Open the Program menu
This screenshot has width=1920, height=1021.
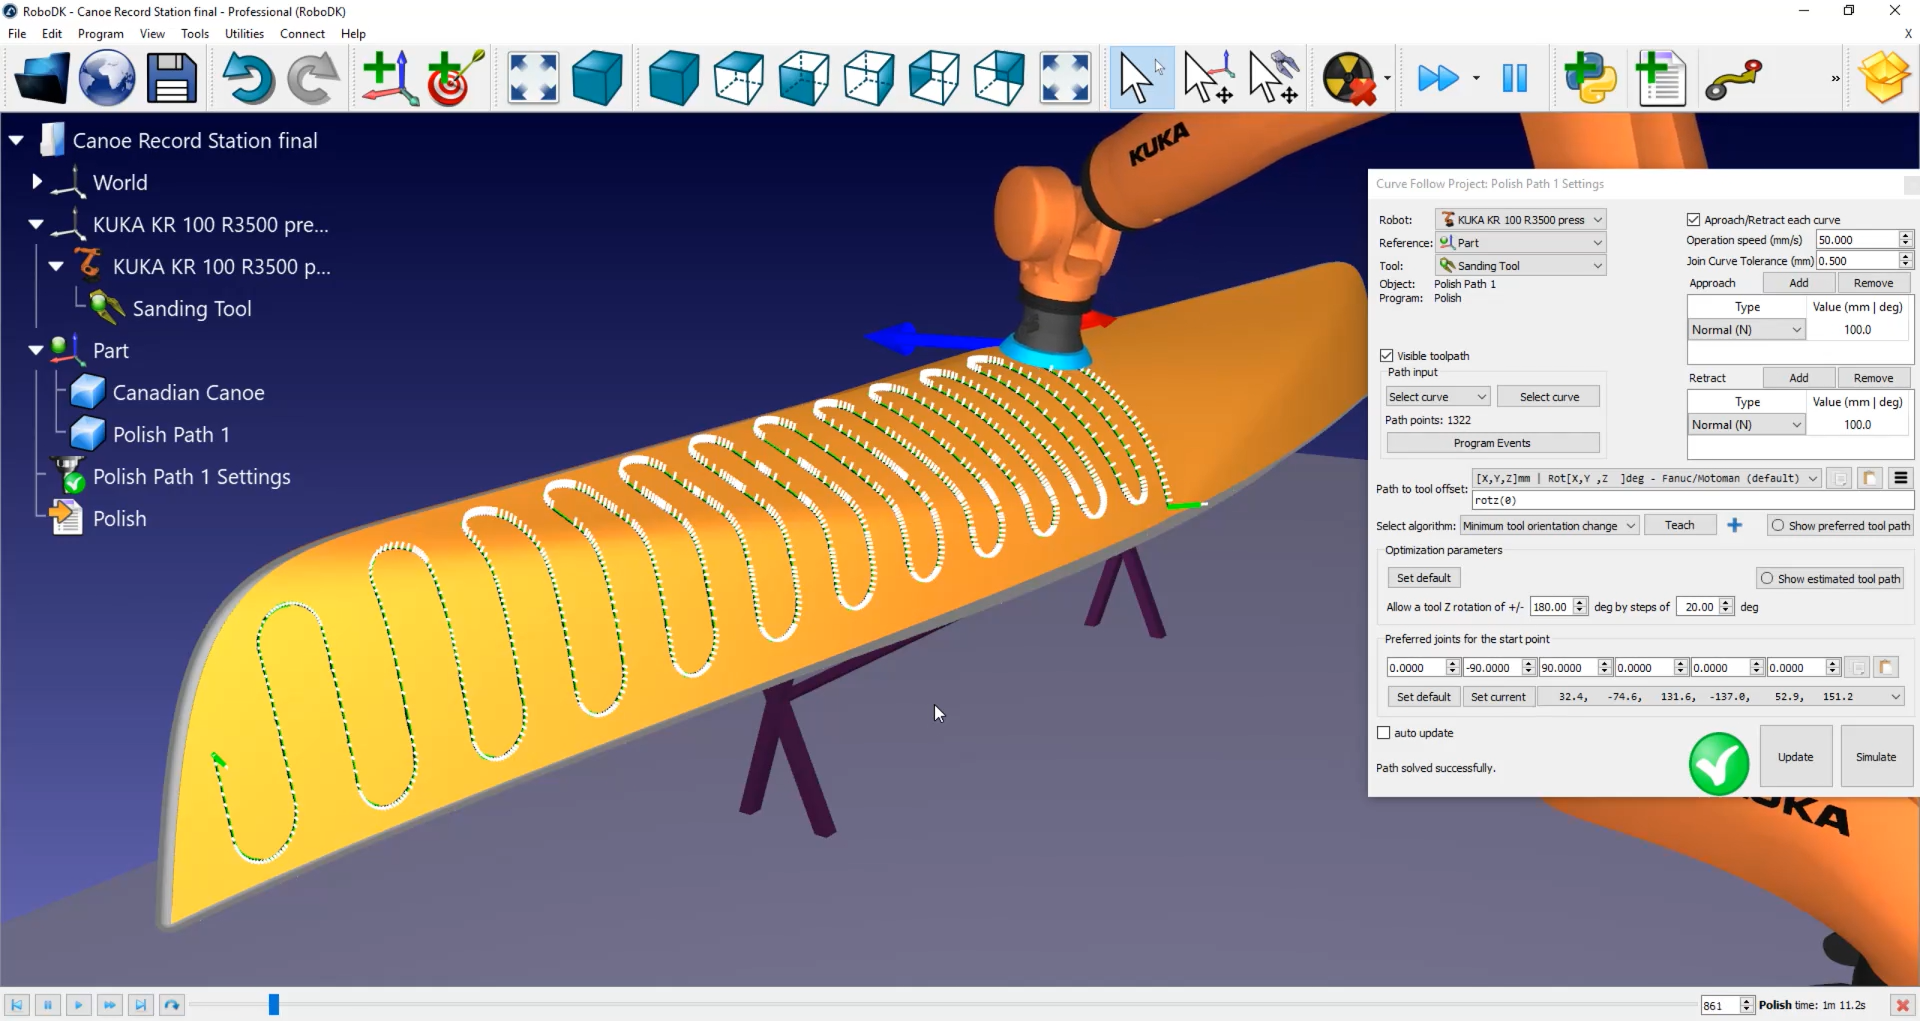coord(100,33)
